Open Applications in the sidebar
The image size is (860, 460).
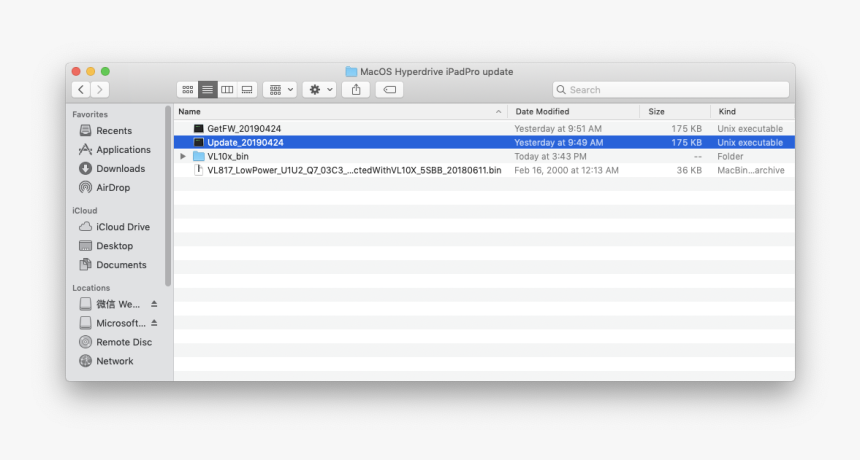pyautogui.click(x=115, y=150)
